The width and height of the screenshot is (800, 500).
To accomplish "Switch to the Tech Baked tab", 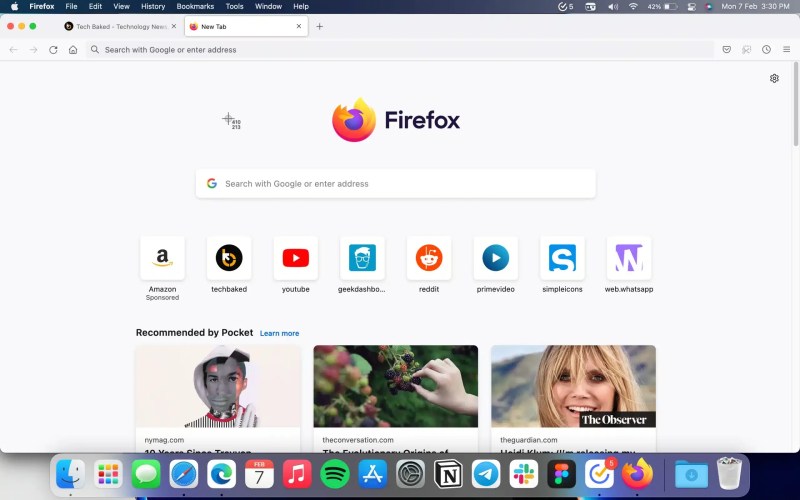I will click(x=120, y=26).
